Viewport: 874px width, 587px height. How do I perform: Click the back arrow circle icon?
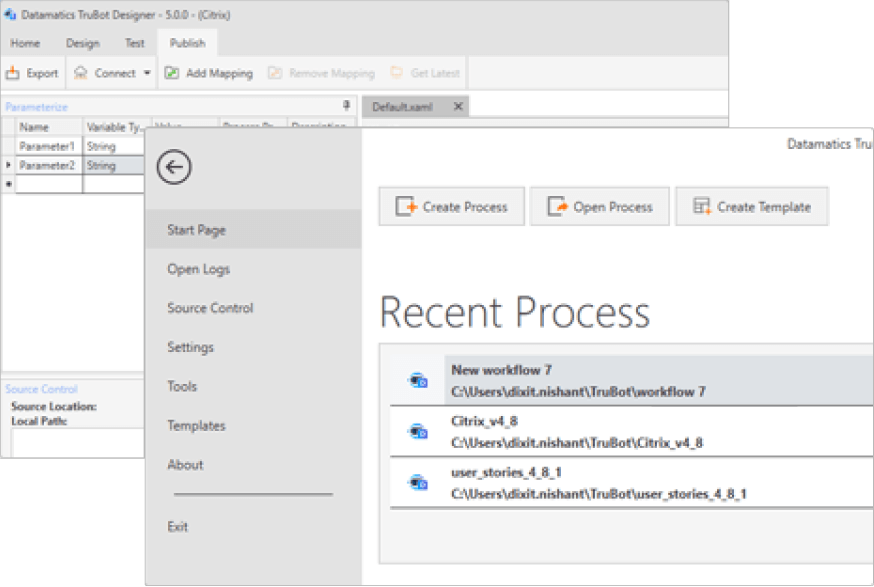(174, 167)
